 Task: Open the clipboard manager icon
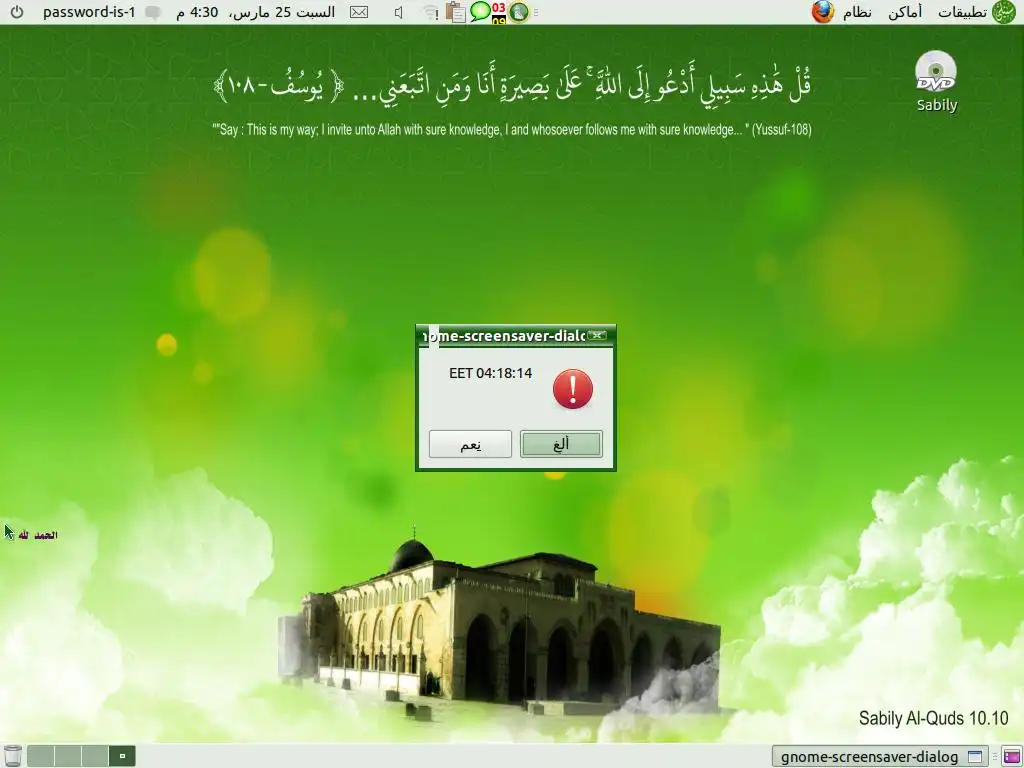pyautogui.click(x=456, y=12)
